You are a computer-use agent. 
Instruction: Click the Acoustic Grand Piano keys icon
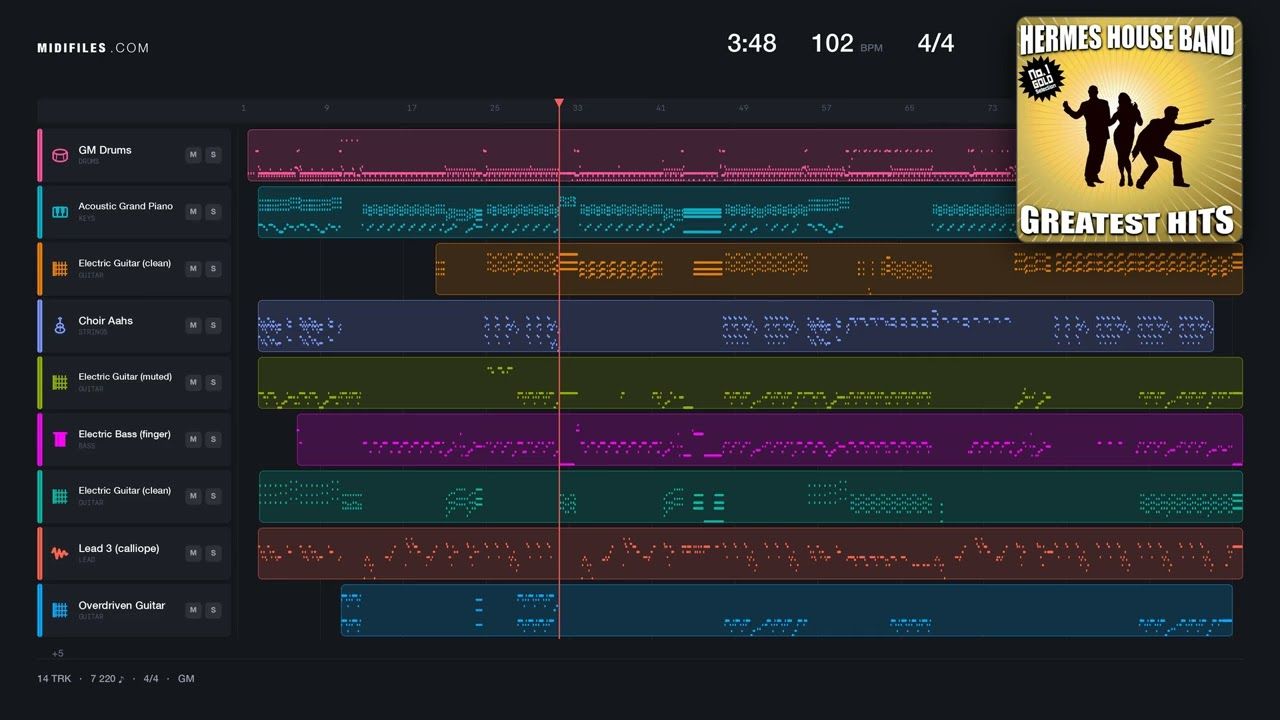coord(60,212)
